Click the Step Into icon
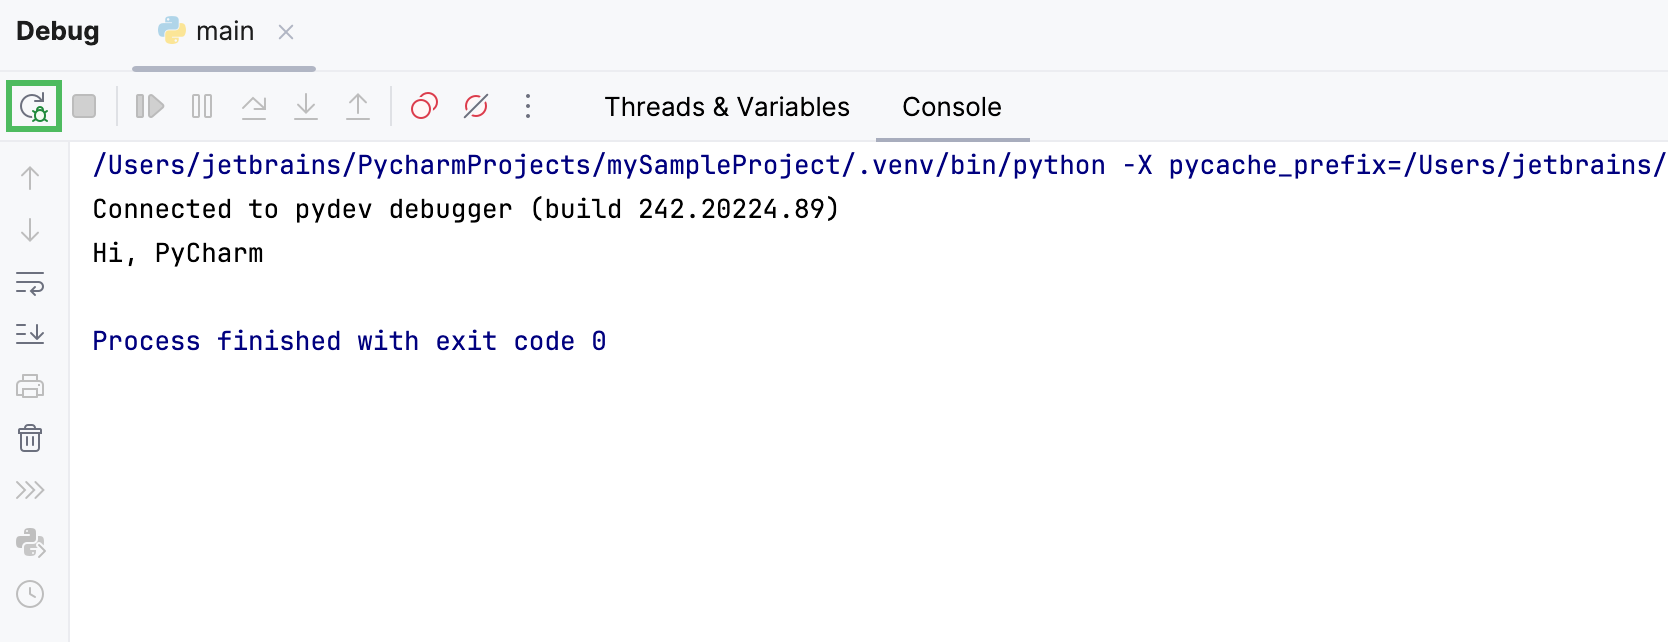1668x642 pixels. coord(306,106)
